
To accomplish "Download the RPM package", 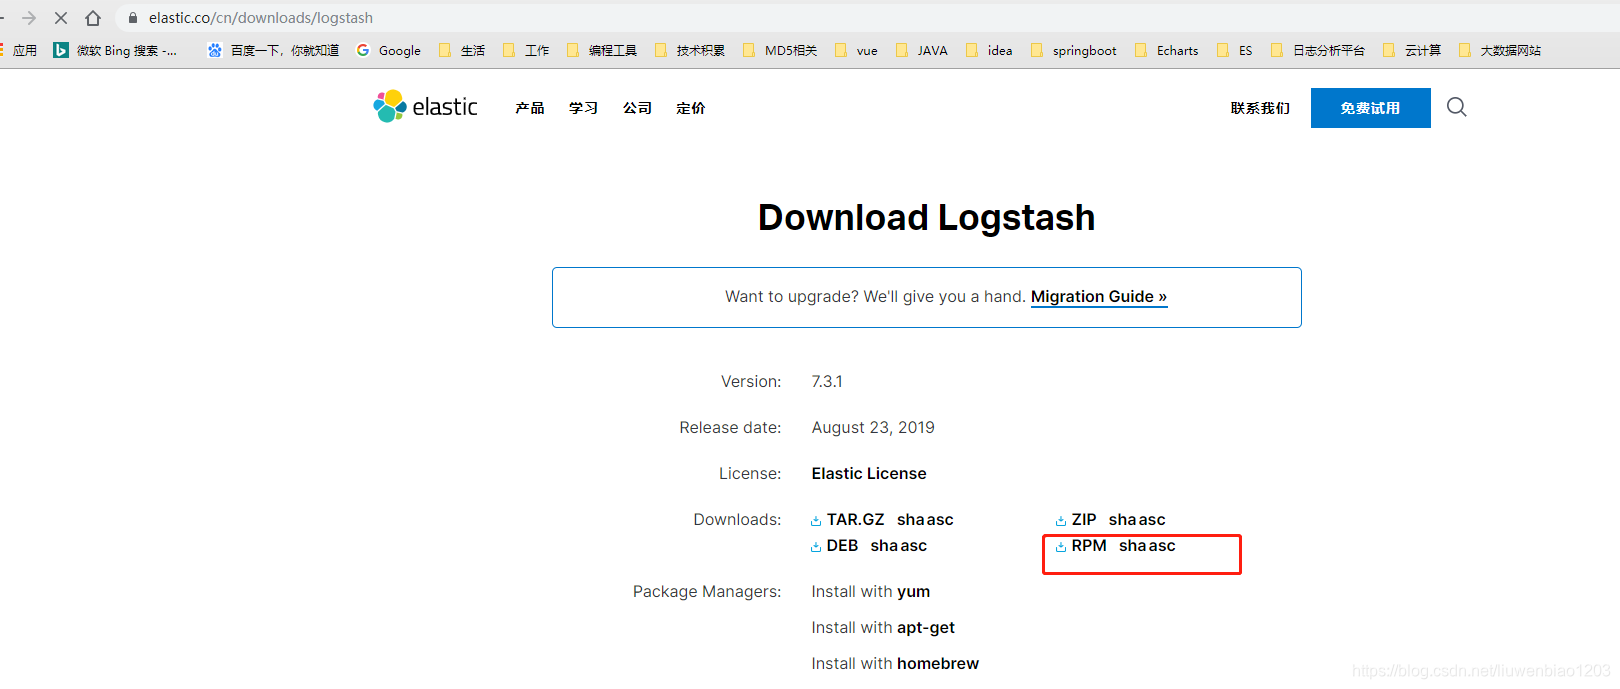I will coord(1089,546).
